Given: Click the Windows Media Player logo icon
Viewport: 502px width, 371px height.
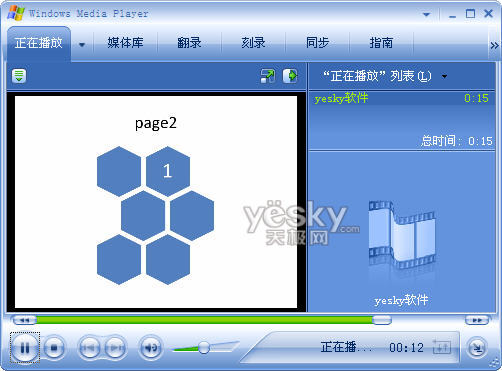Looking at the screenshot, I should 16,13.
